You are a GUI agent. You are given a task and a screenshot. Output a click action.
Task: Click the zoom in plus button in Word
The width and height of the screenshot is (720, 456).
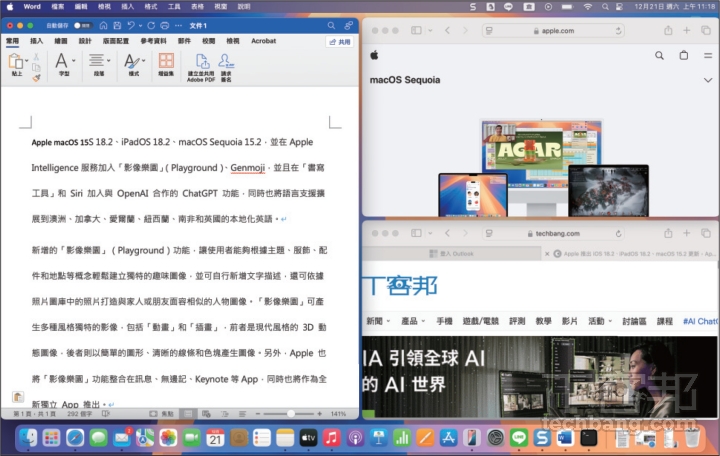320,414
